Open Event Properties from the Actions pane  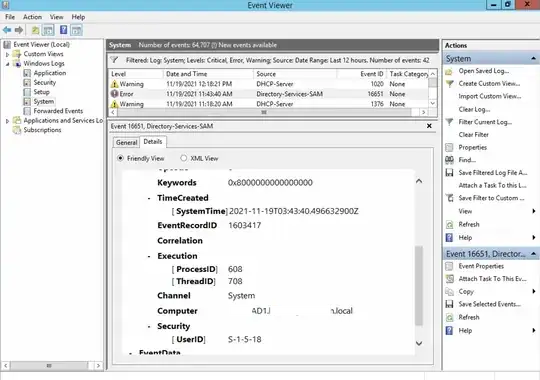(481, 266)
